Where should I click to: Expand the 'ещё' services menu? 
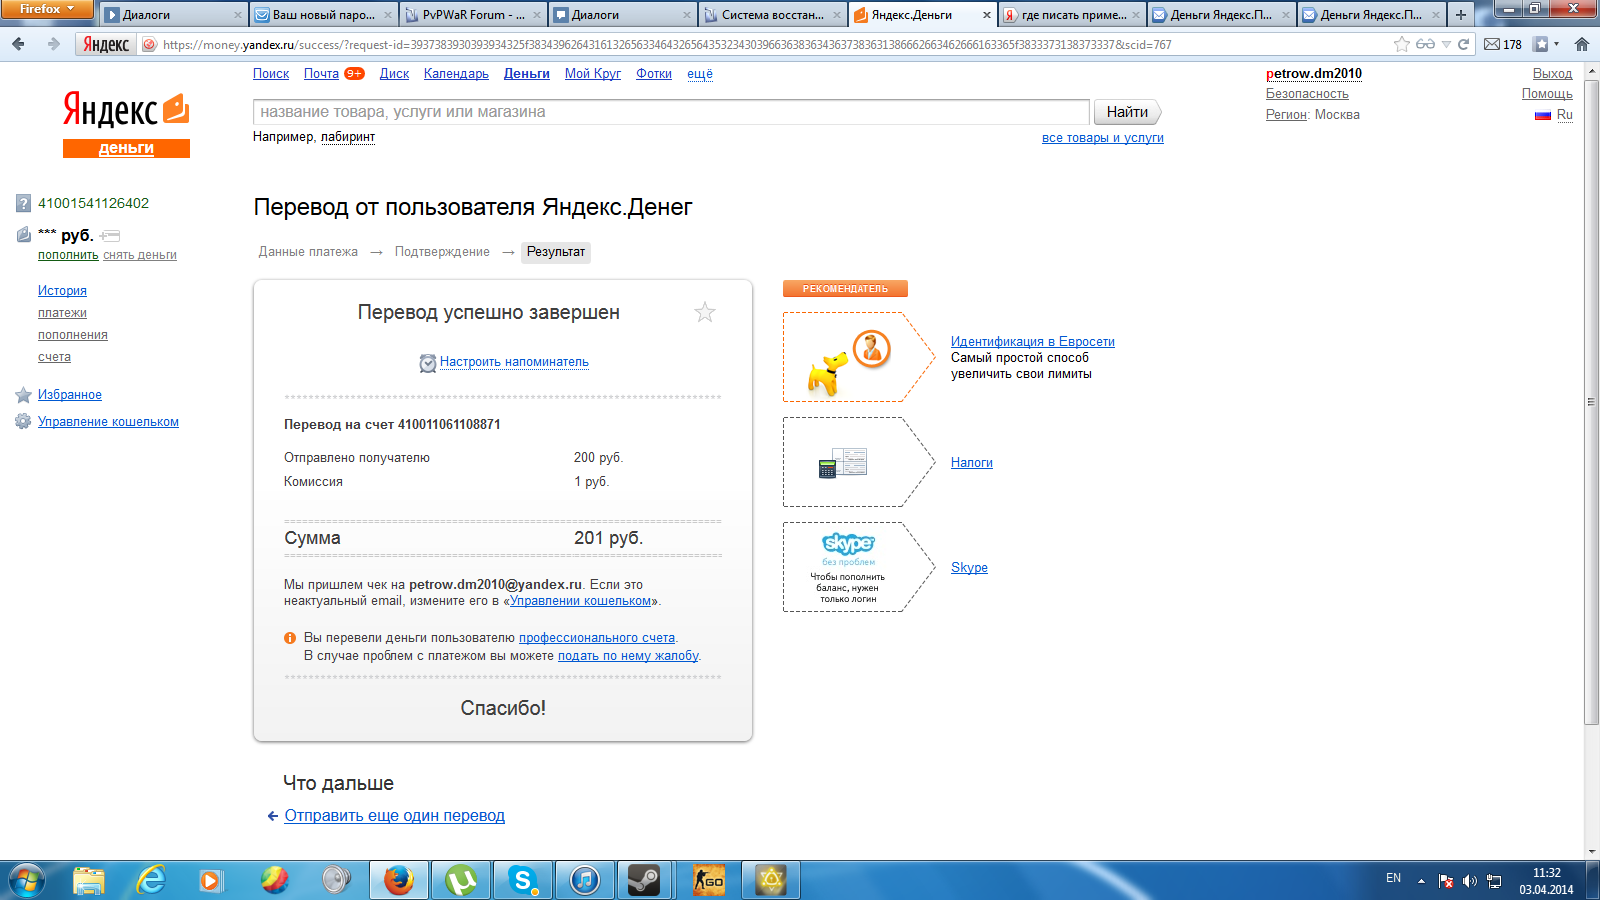tap(700, 74)
